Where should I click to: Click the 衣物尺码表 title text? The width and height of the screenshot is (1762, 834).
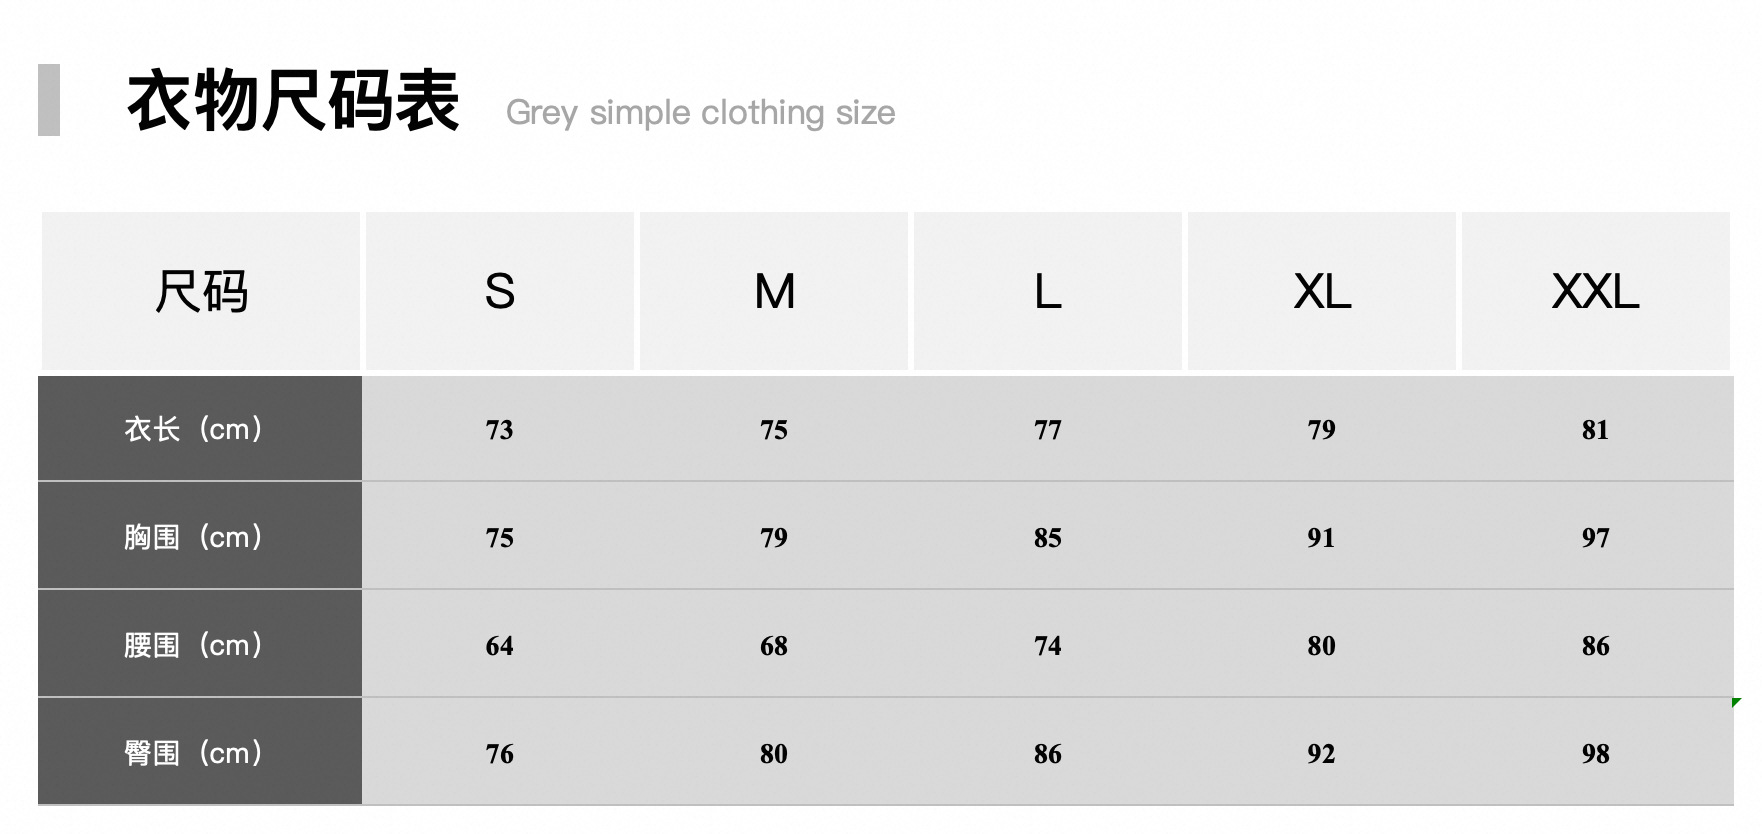point(293,101)
